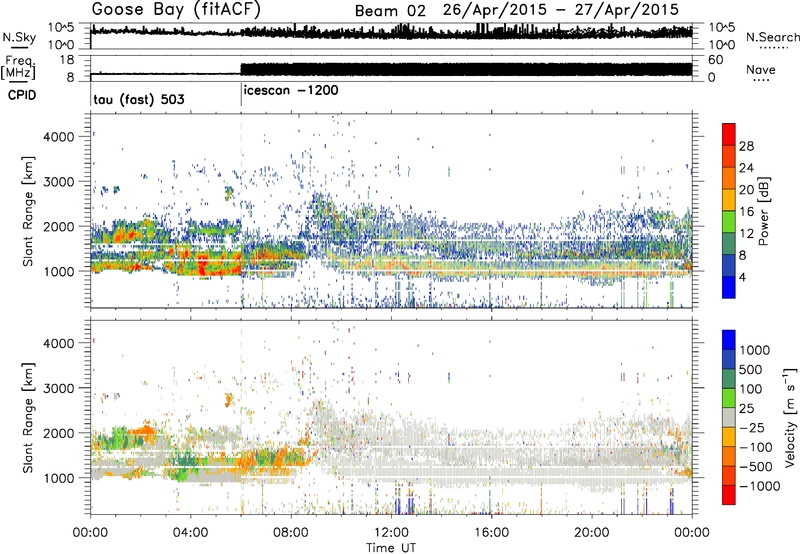Click the '18' frequency axis tick
This screenshot has width=800, height=554.
pos(67,60)
